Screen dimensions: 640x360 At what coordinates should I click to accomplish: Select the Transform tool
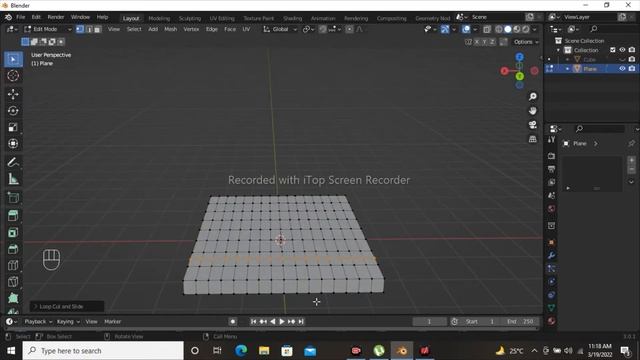pyautogui.click(x=13, y=144)
